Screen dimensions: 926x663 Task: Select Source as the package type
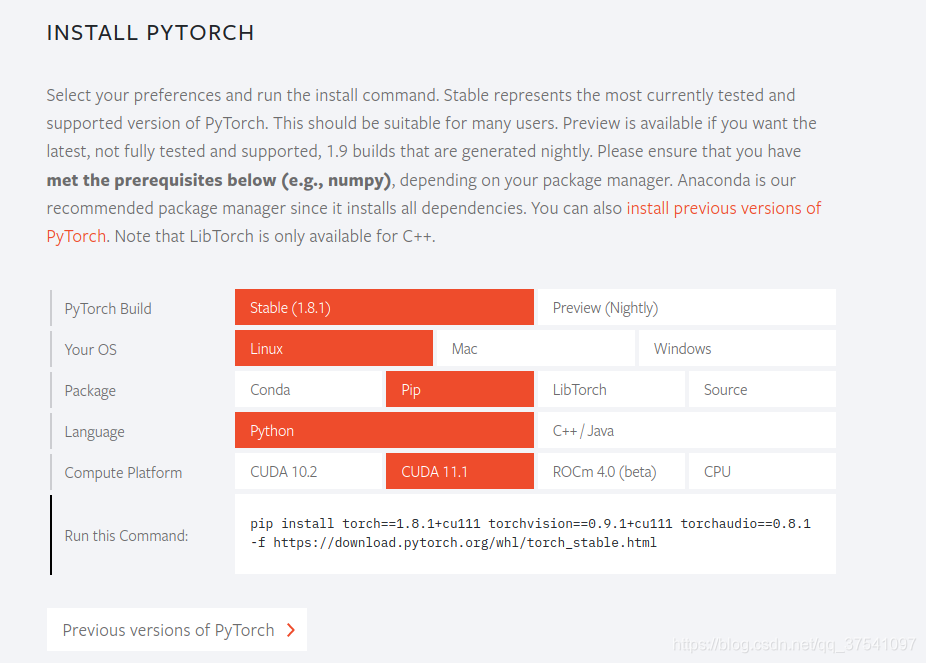tap(762, 389)
